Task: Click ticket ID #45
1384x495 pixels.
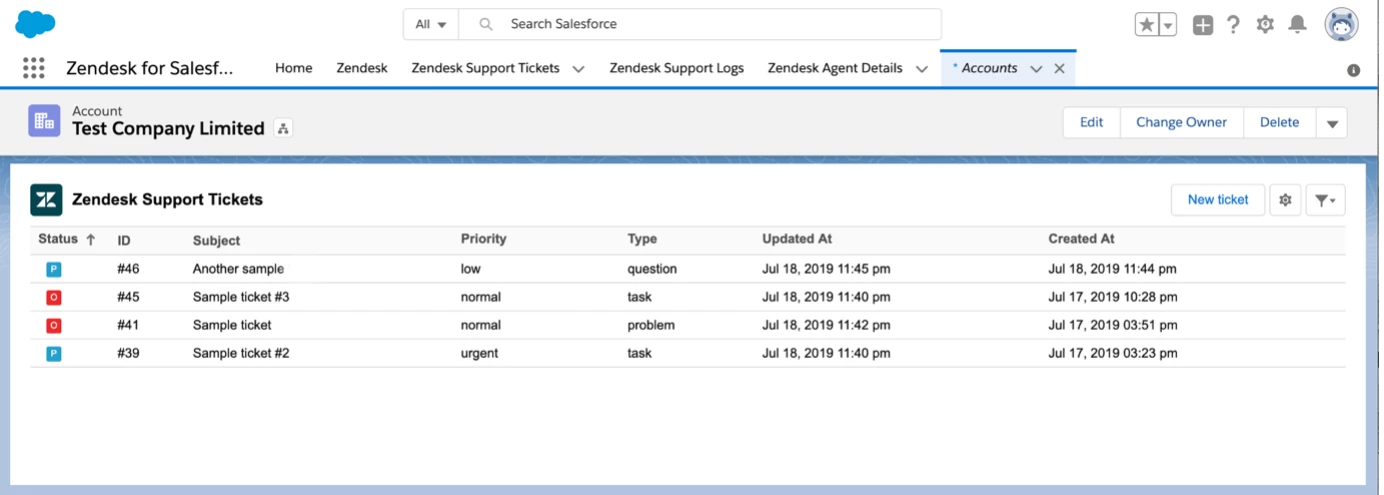Action: coord(128,297)
